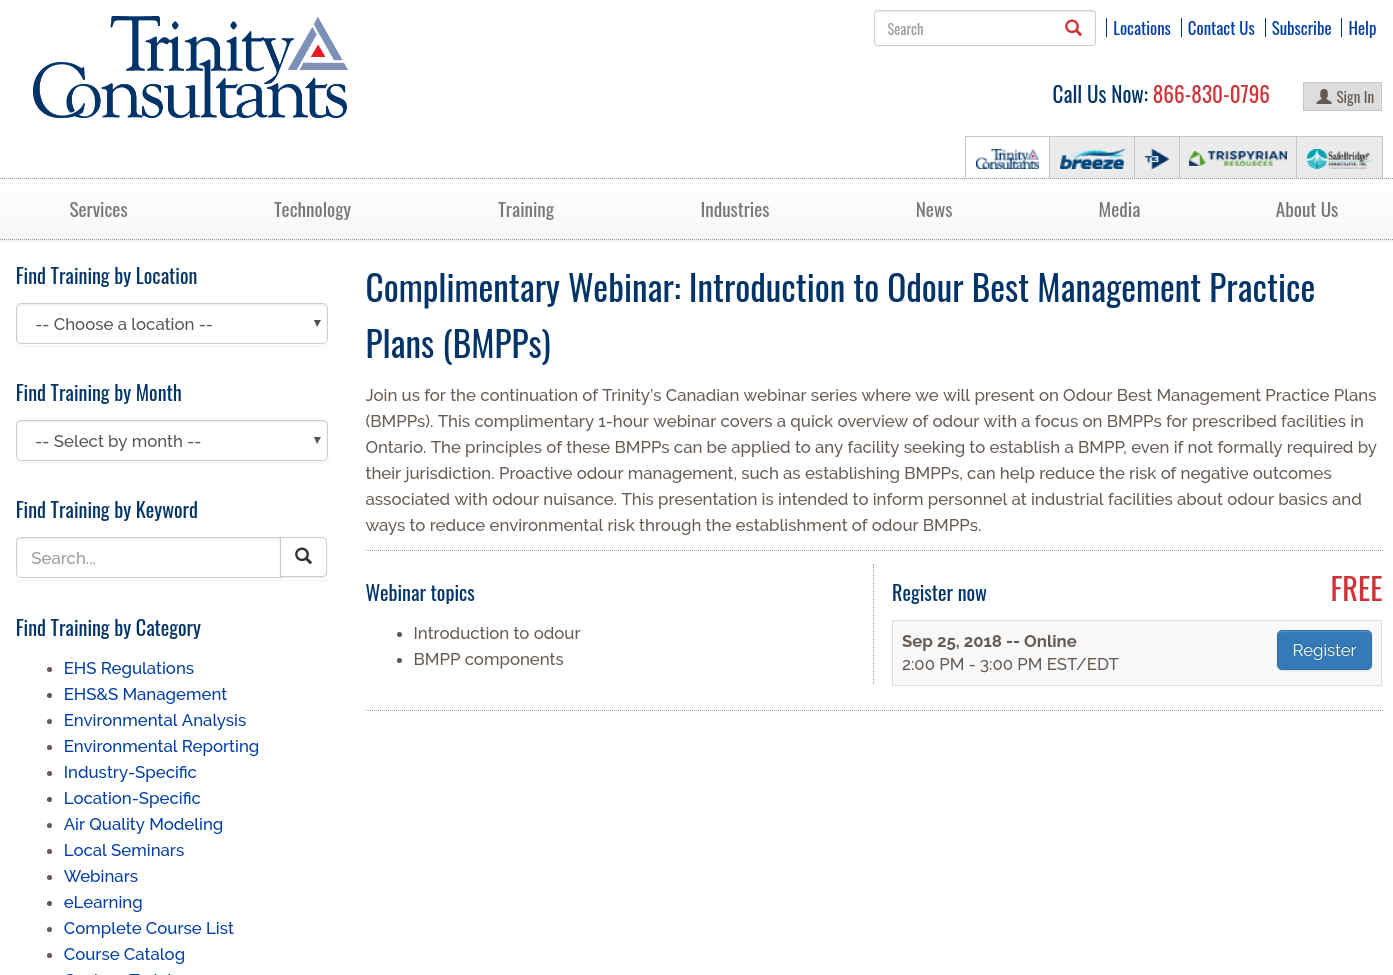
Task: Open the Technology menu
Action: coord(312,210)
